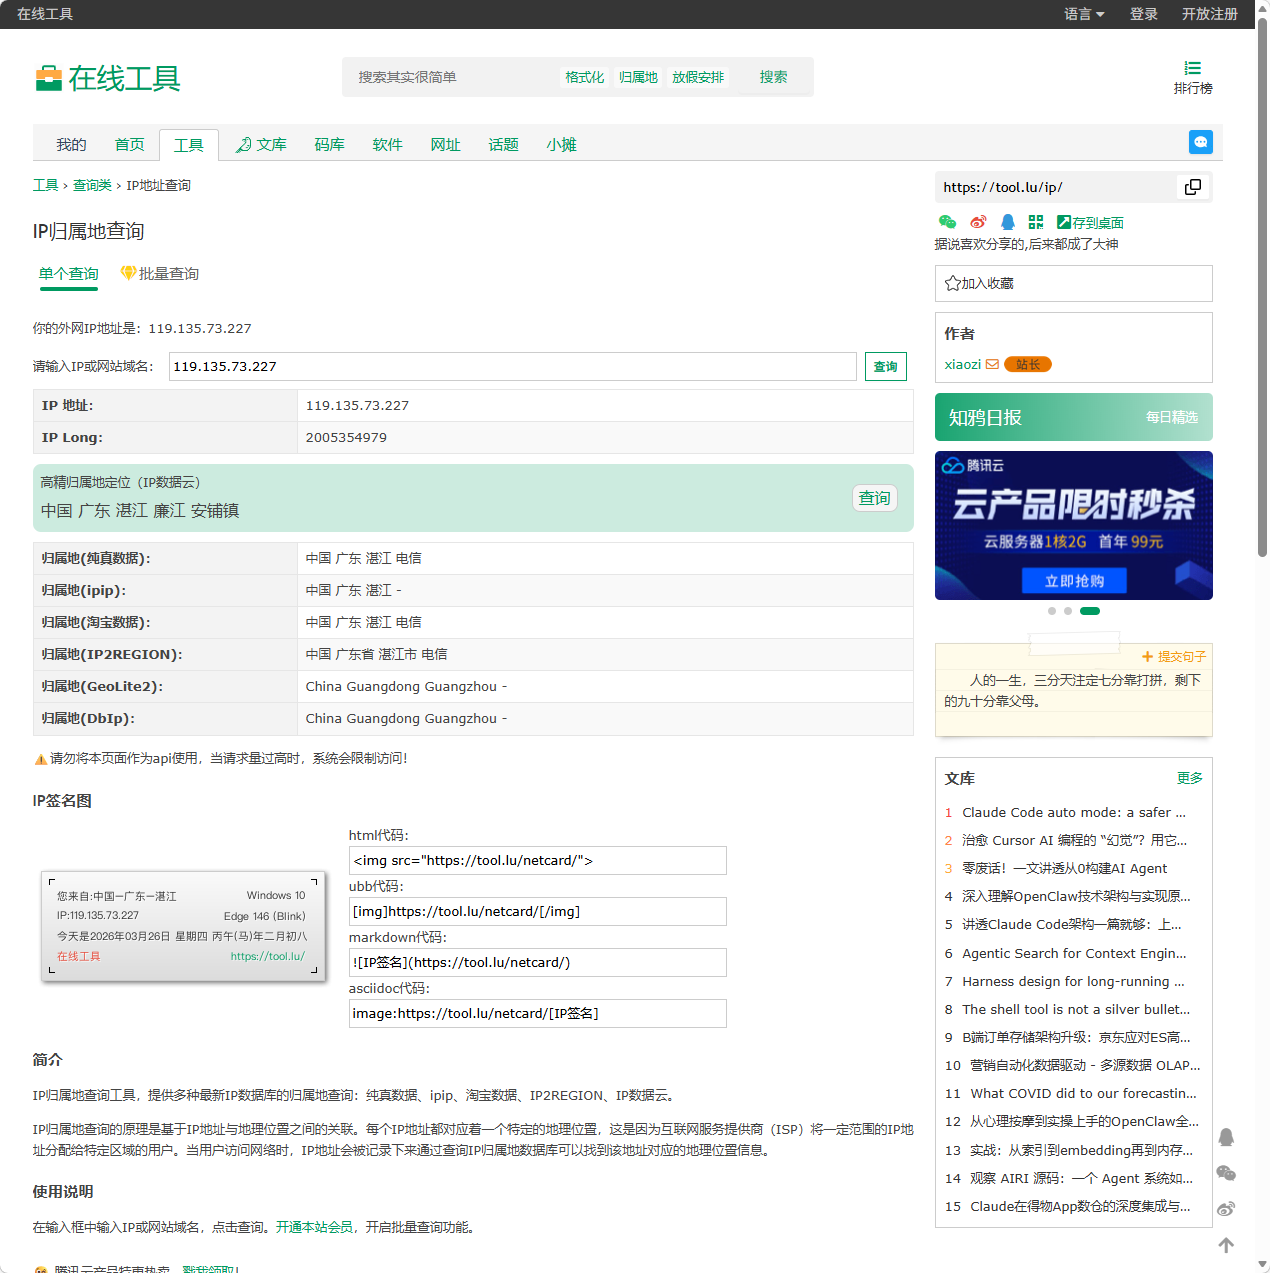Switch to the 批量查询 batch query tab
The height and width of the screenshot is (1273, 1270).
[160, 274]
